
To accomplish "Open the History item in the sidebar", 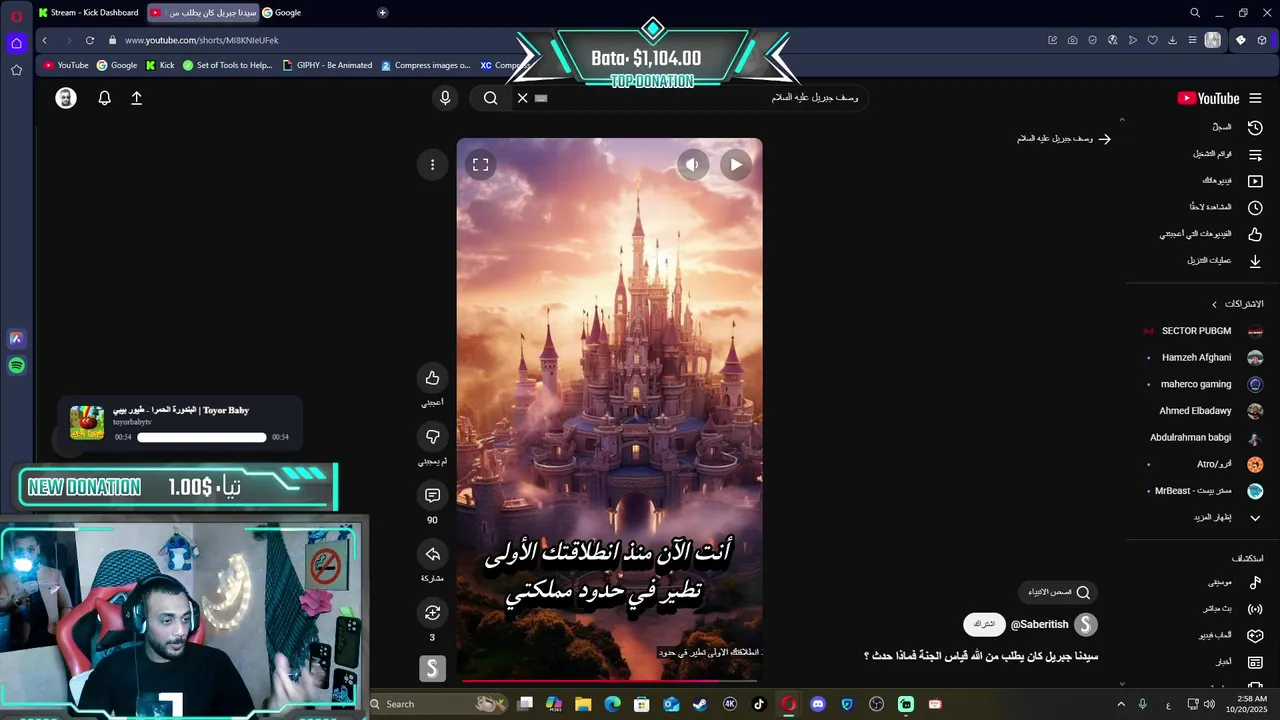I will 1237,127.
